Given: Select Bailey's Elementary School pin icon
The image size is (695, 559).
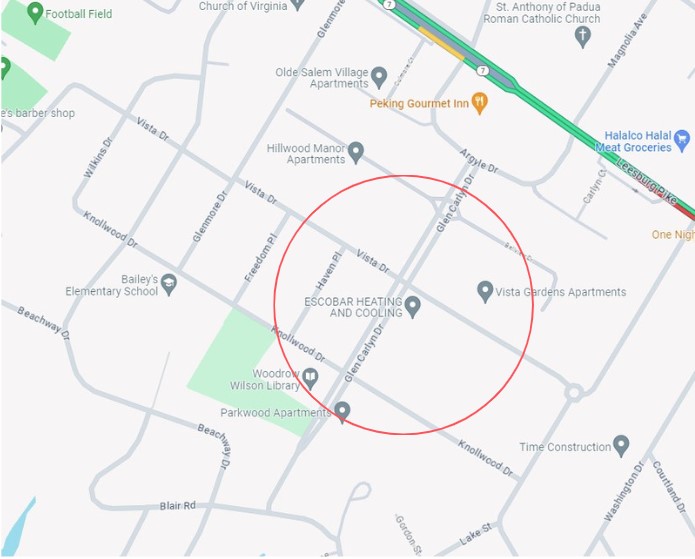Looking at the screenshot, I should [169, 284].
